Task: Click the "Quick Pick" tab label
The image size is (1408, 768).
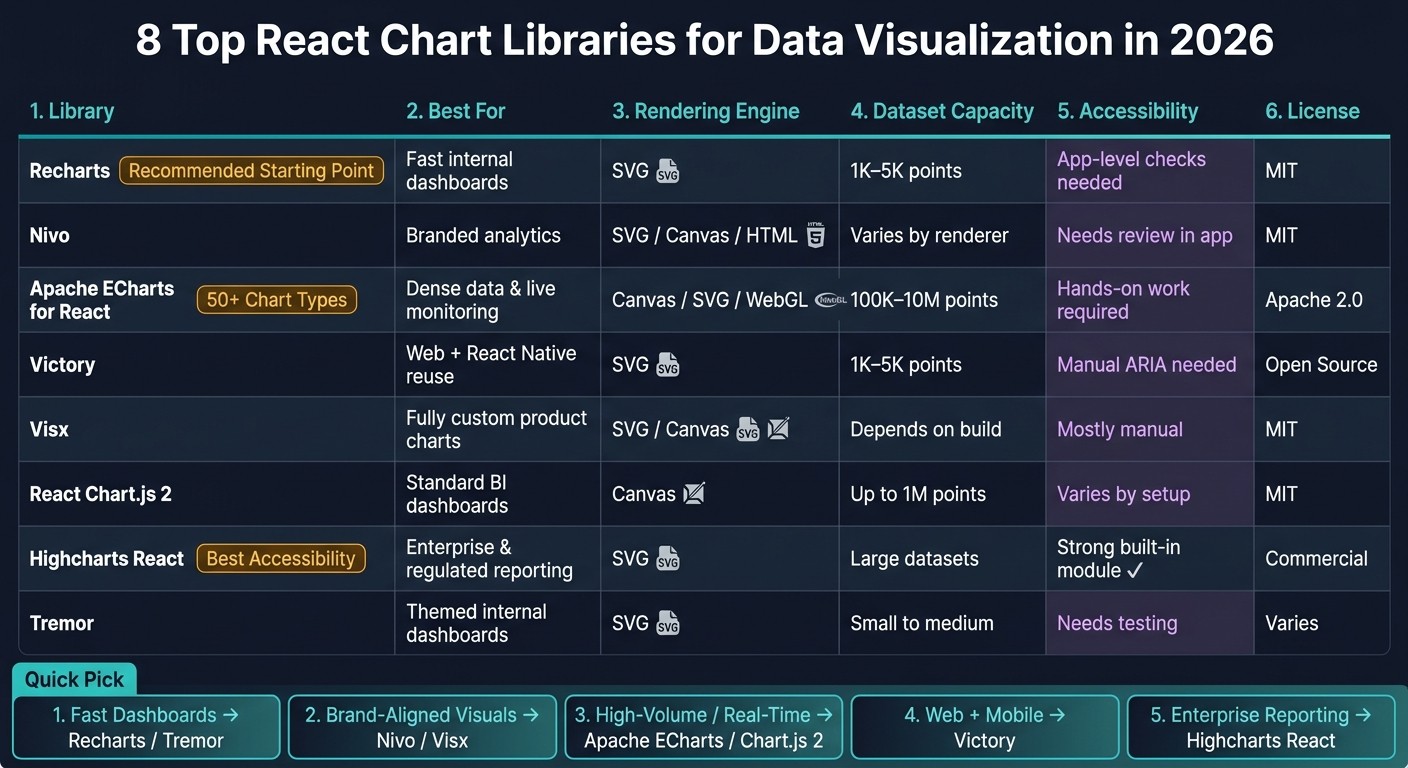Action: [x=74, y=679]
